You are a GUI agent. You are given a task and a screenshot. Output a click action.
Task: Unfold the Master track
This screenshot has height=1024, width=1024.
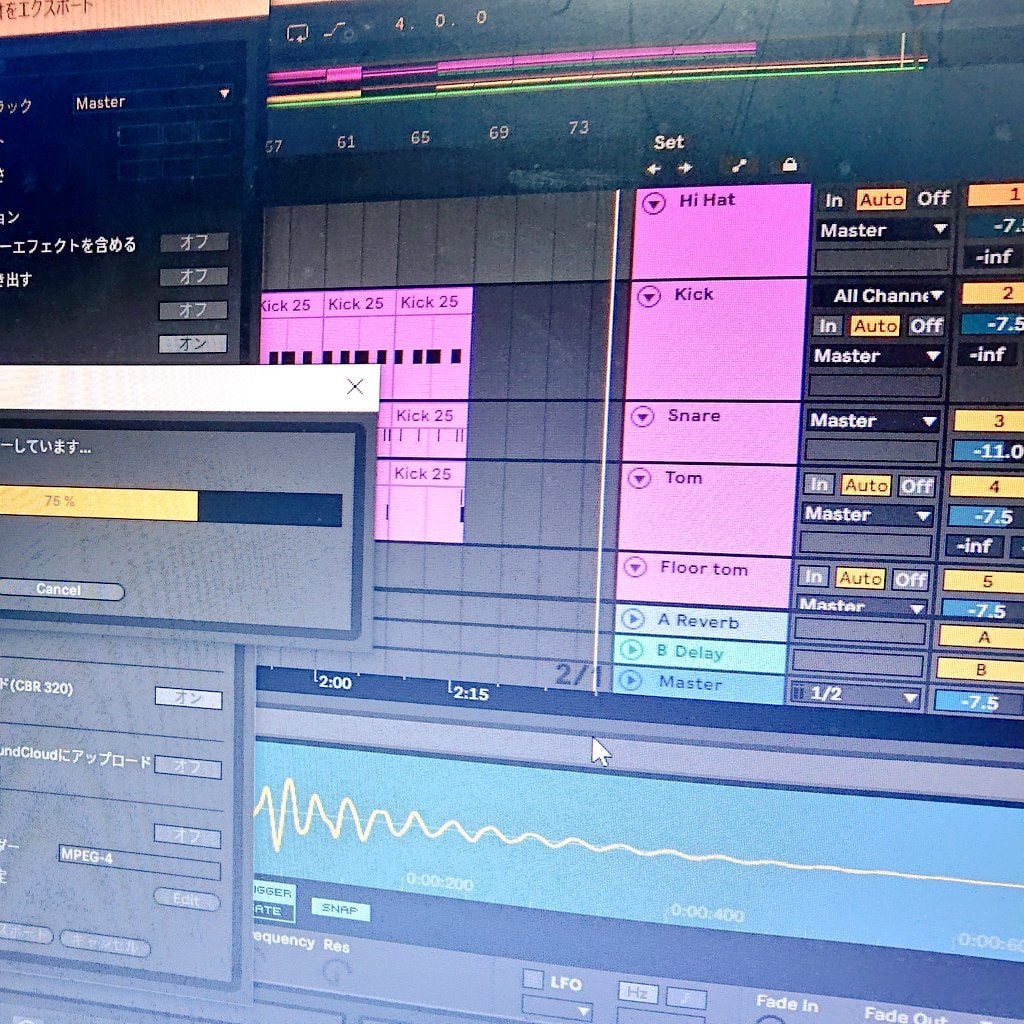click(x=630, y=680)
